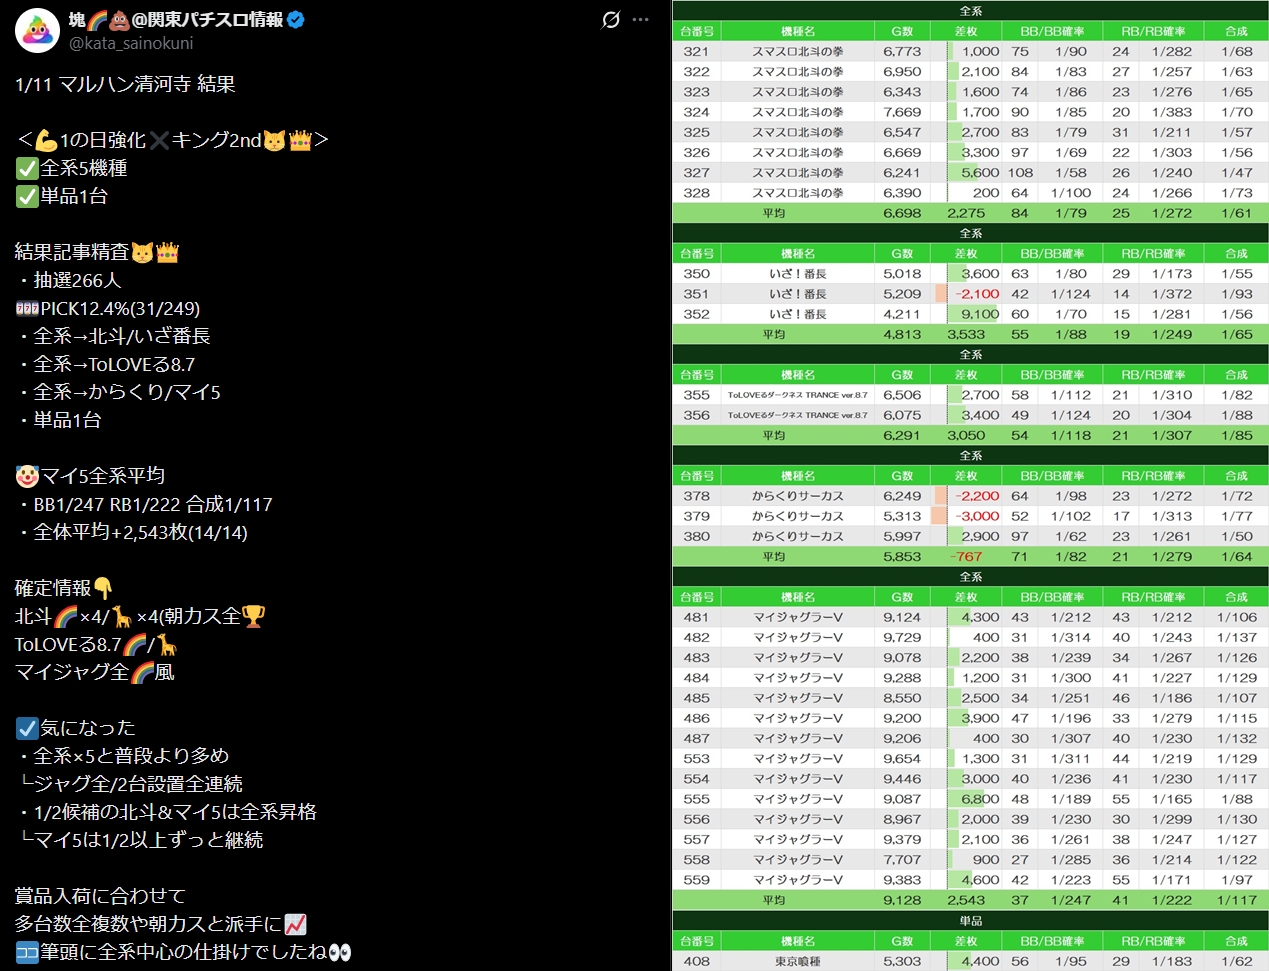The width and height of the screenshot is (1269, 971).
Task: Click the BB count 108 in row 327
Action: [x=1020, y=172]
